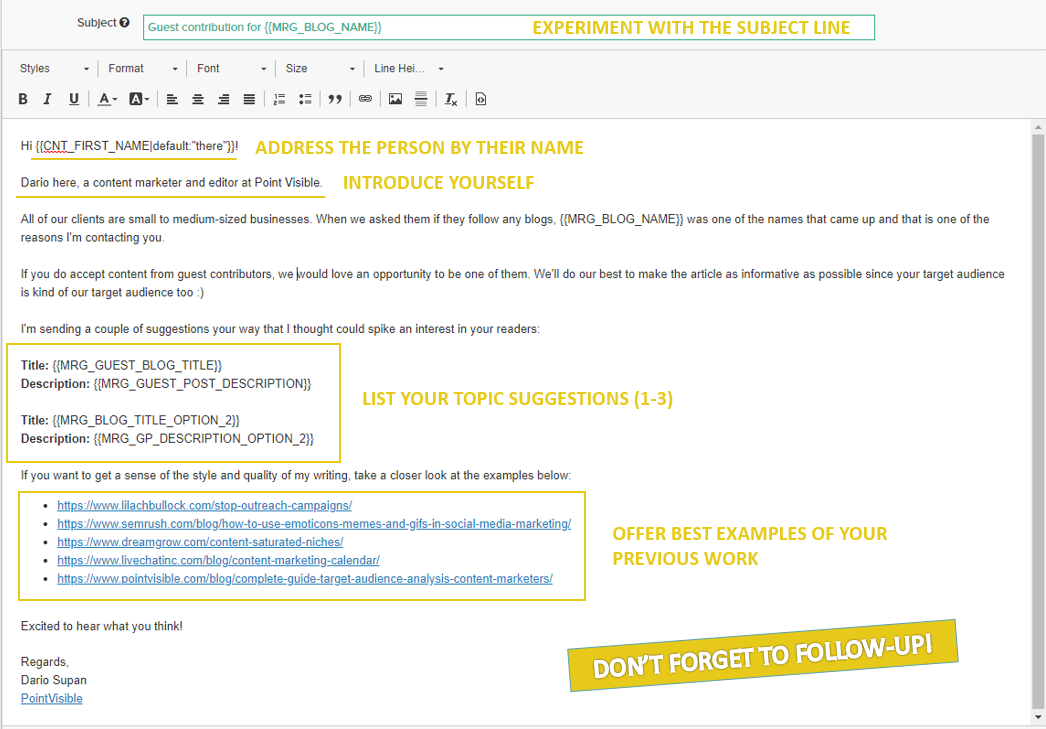This screenshot has height=729, width=1046.
Task: Click the scrollbar down arrow
Action: (1037, 718)
